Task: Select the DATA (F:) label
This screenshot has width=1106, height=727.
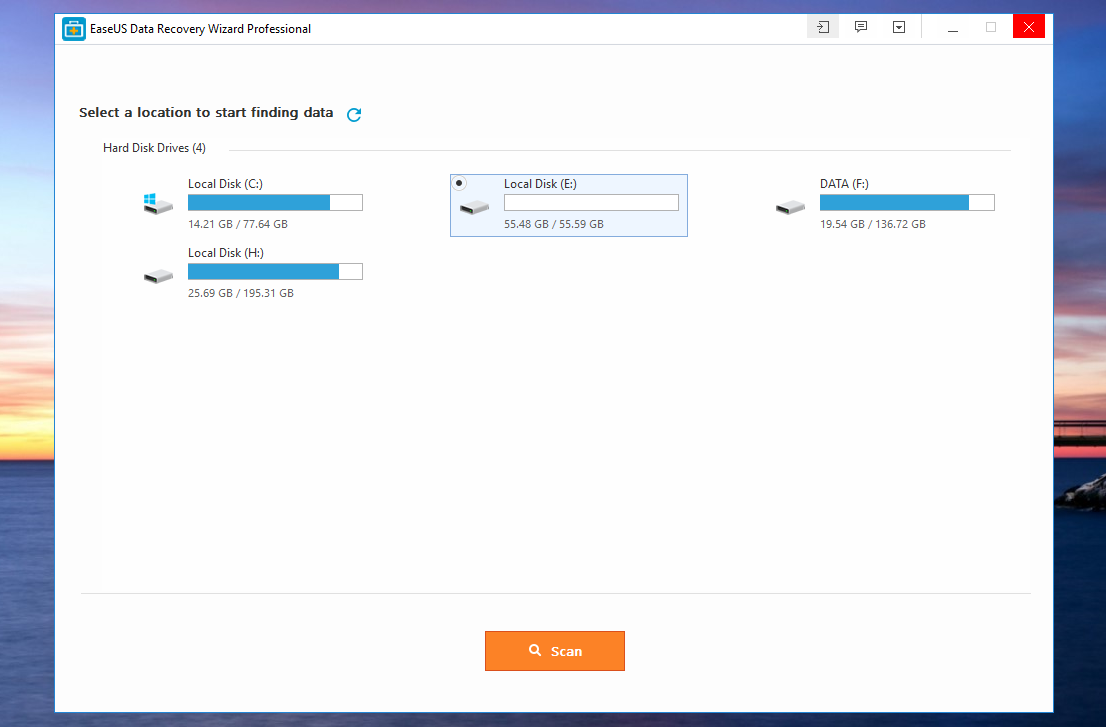Action: (x=844, y=184)
